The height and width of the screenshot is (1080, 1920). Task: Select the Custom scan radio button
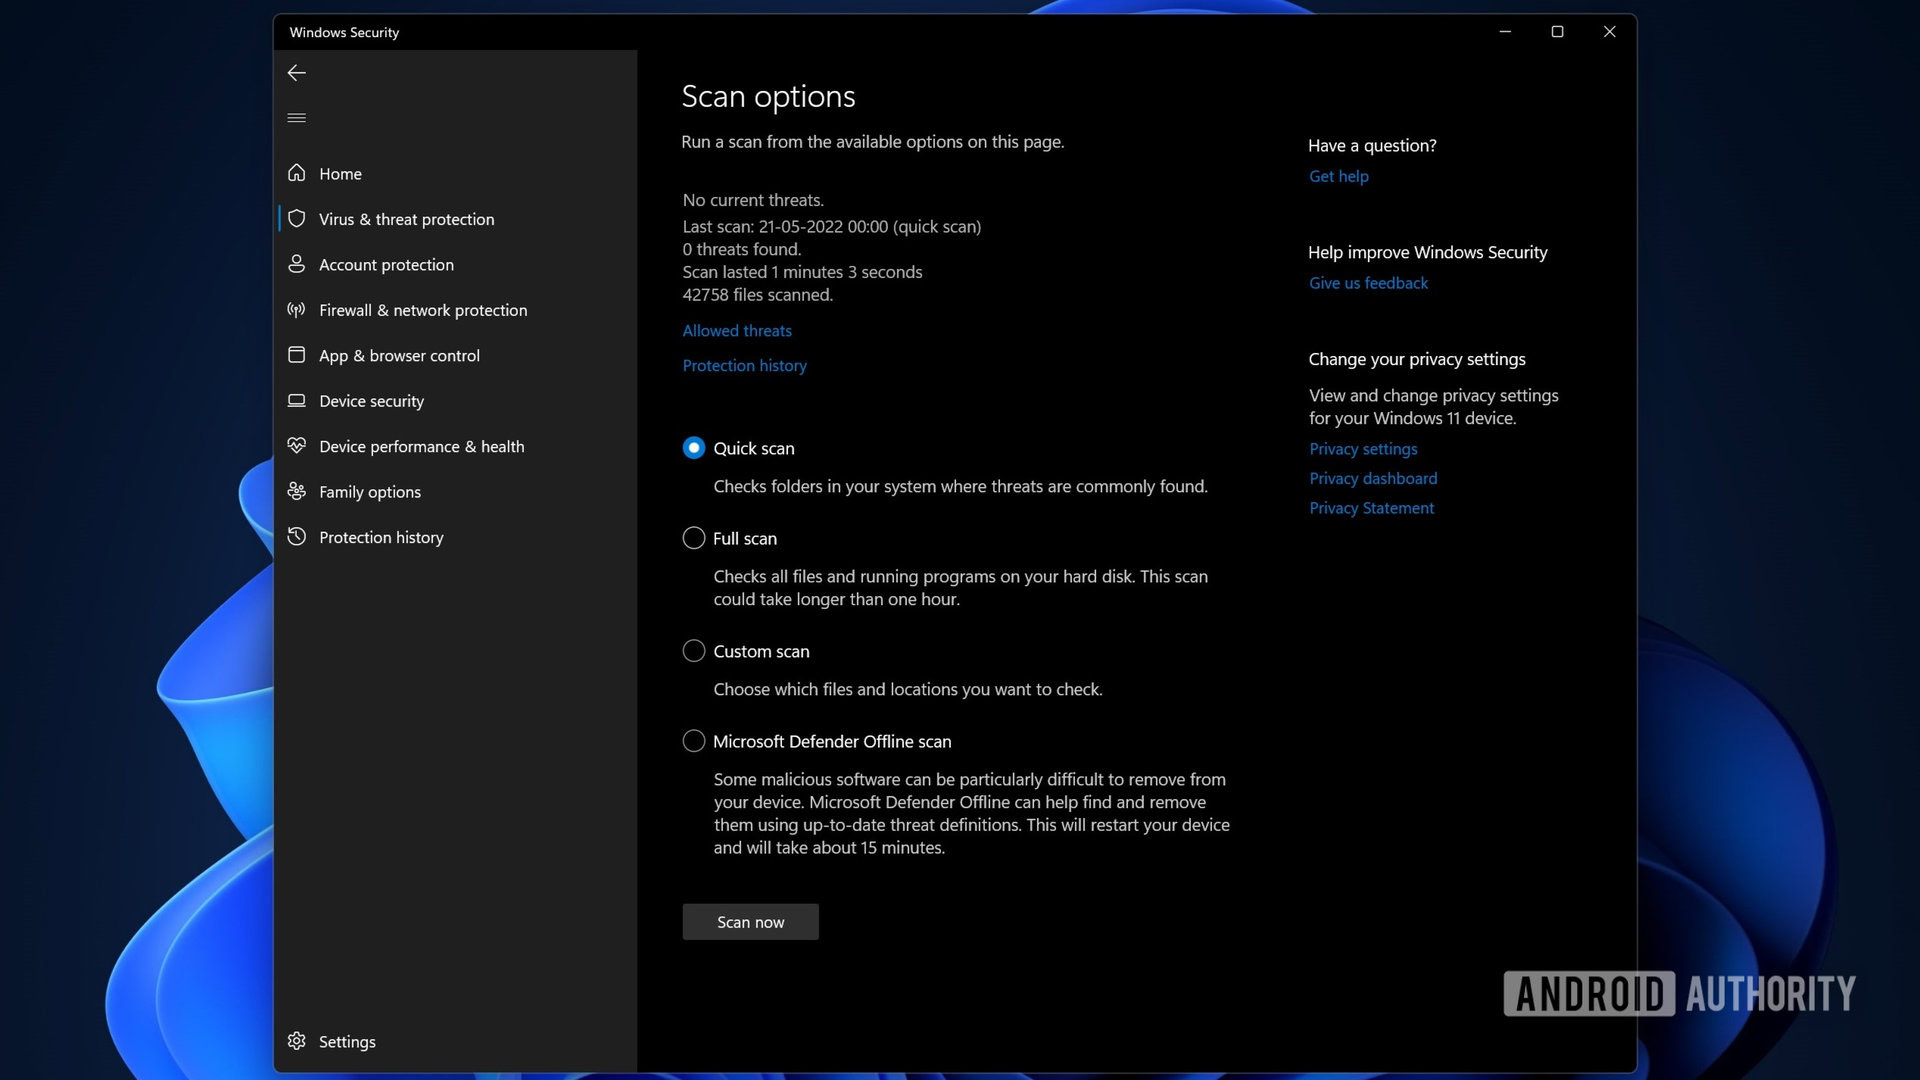[x=693, y=651]
